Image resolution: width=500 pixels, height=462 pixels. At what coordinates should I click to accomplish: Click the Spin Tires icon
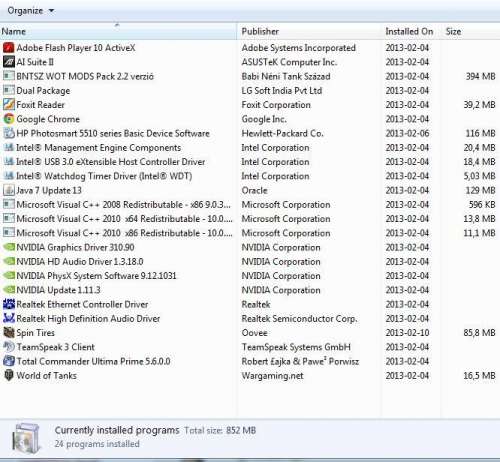9,333
